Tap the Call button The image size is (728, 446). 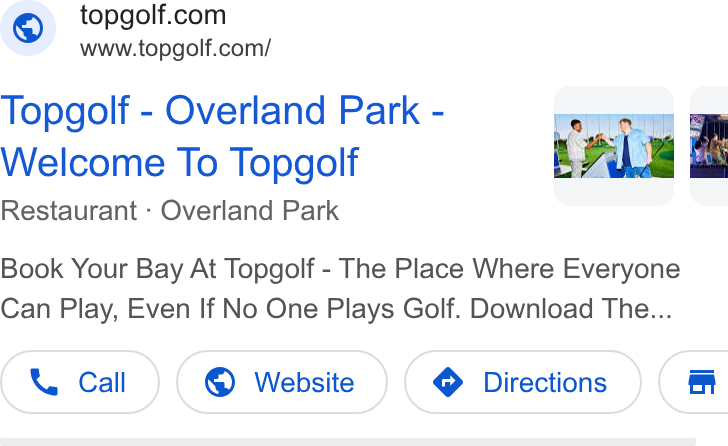(80, 382)
